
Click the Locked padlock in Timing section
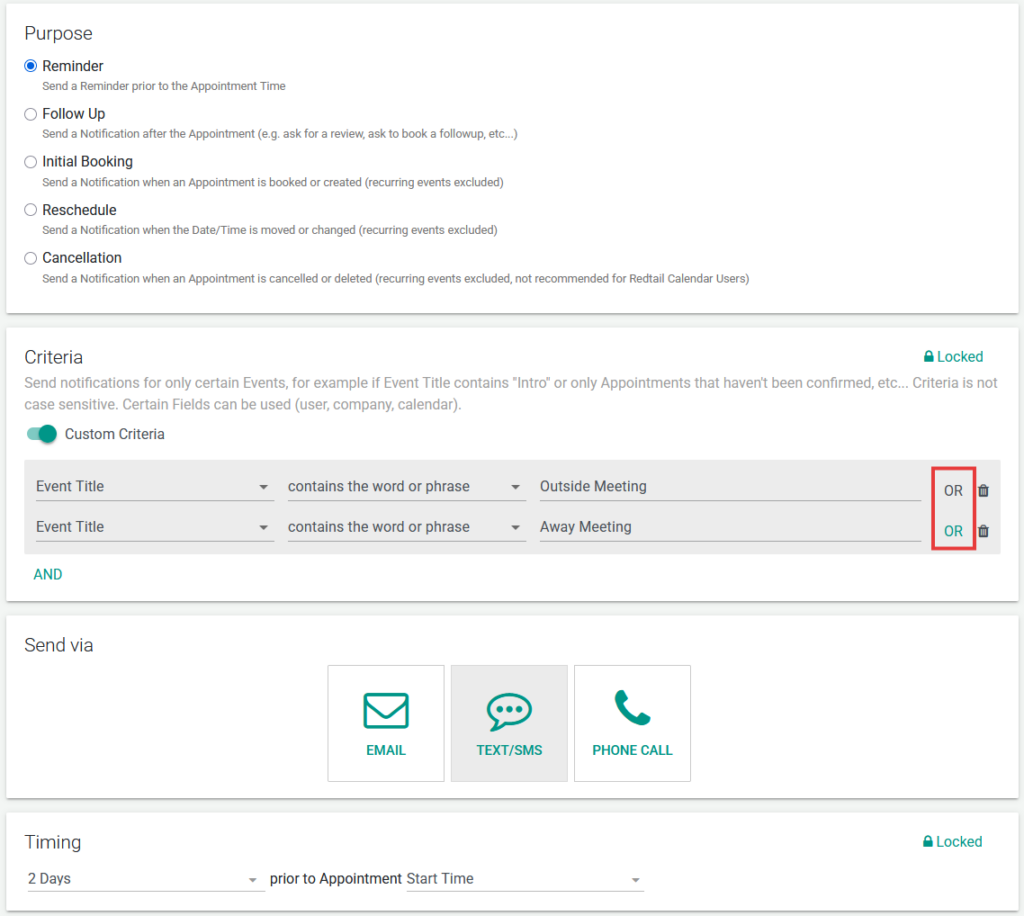[x=929, y=842]
